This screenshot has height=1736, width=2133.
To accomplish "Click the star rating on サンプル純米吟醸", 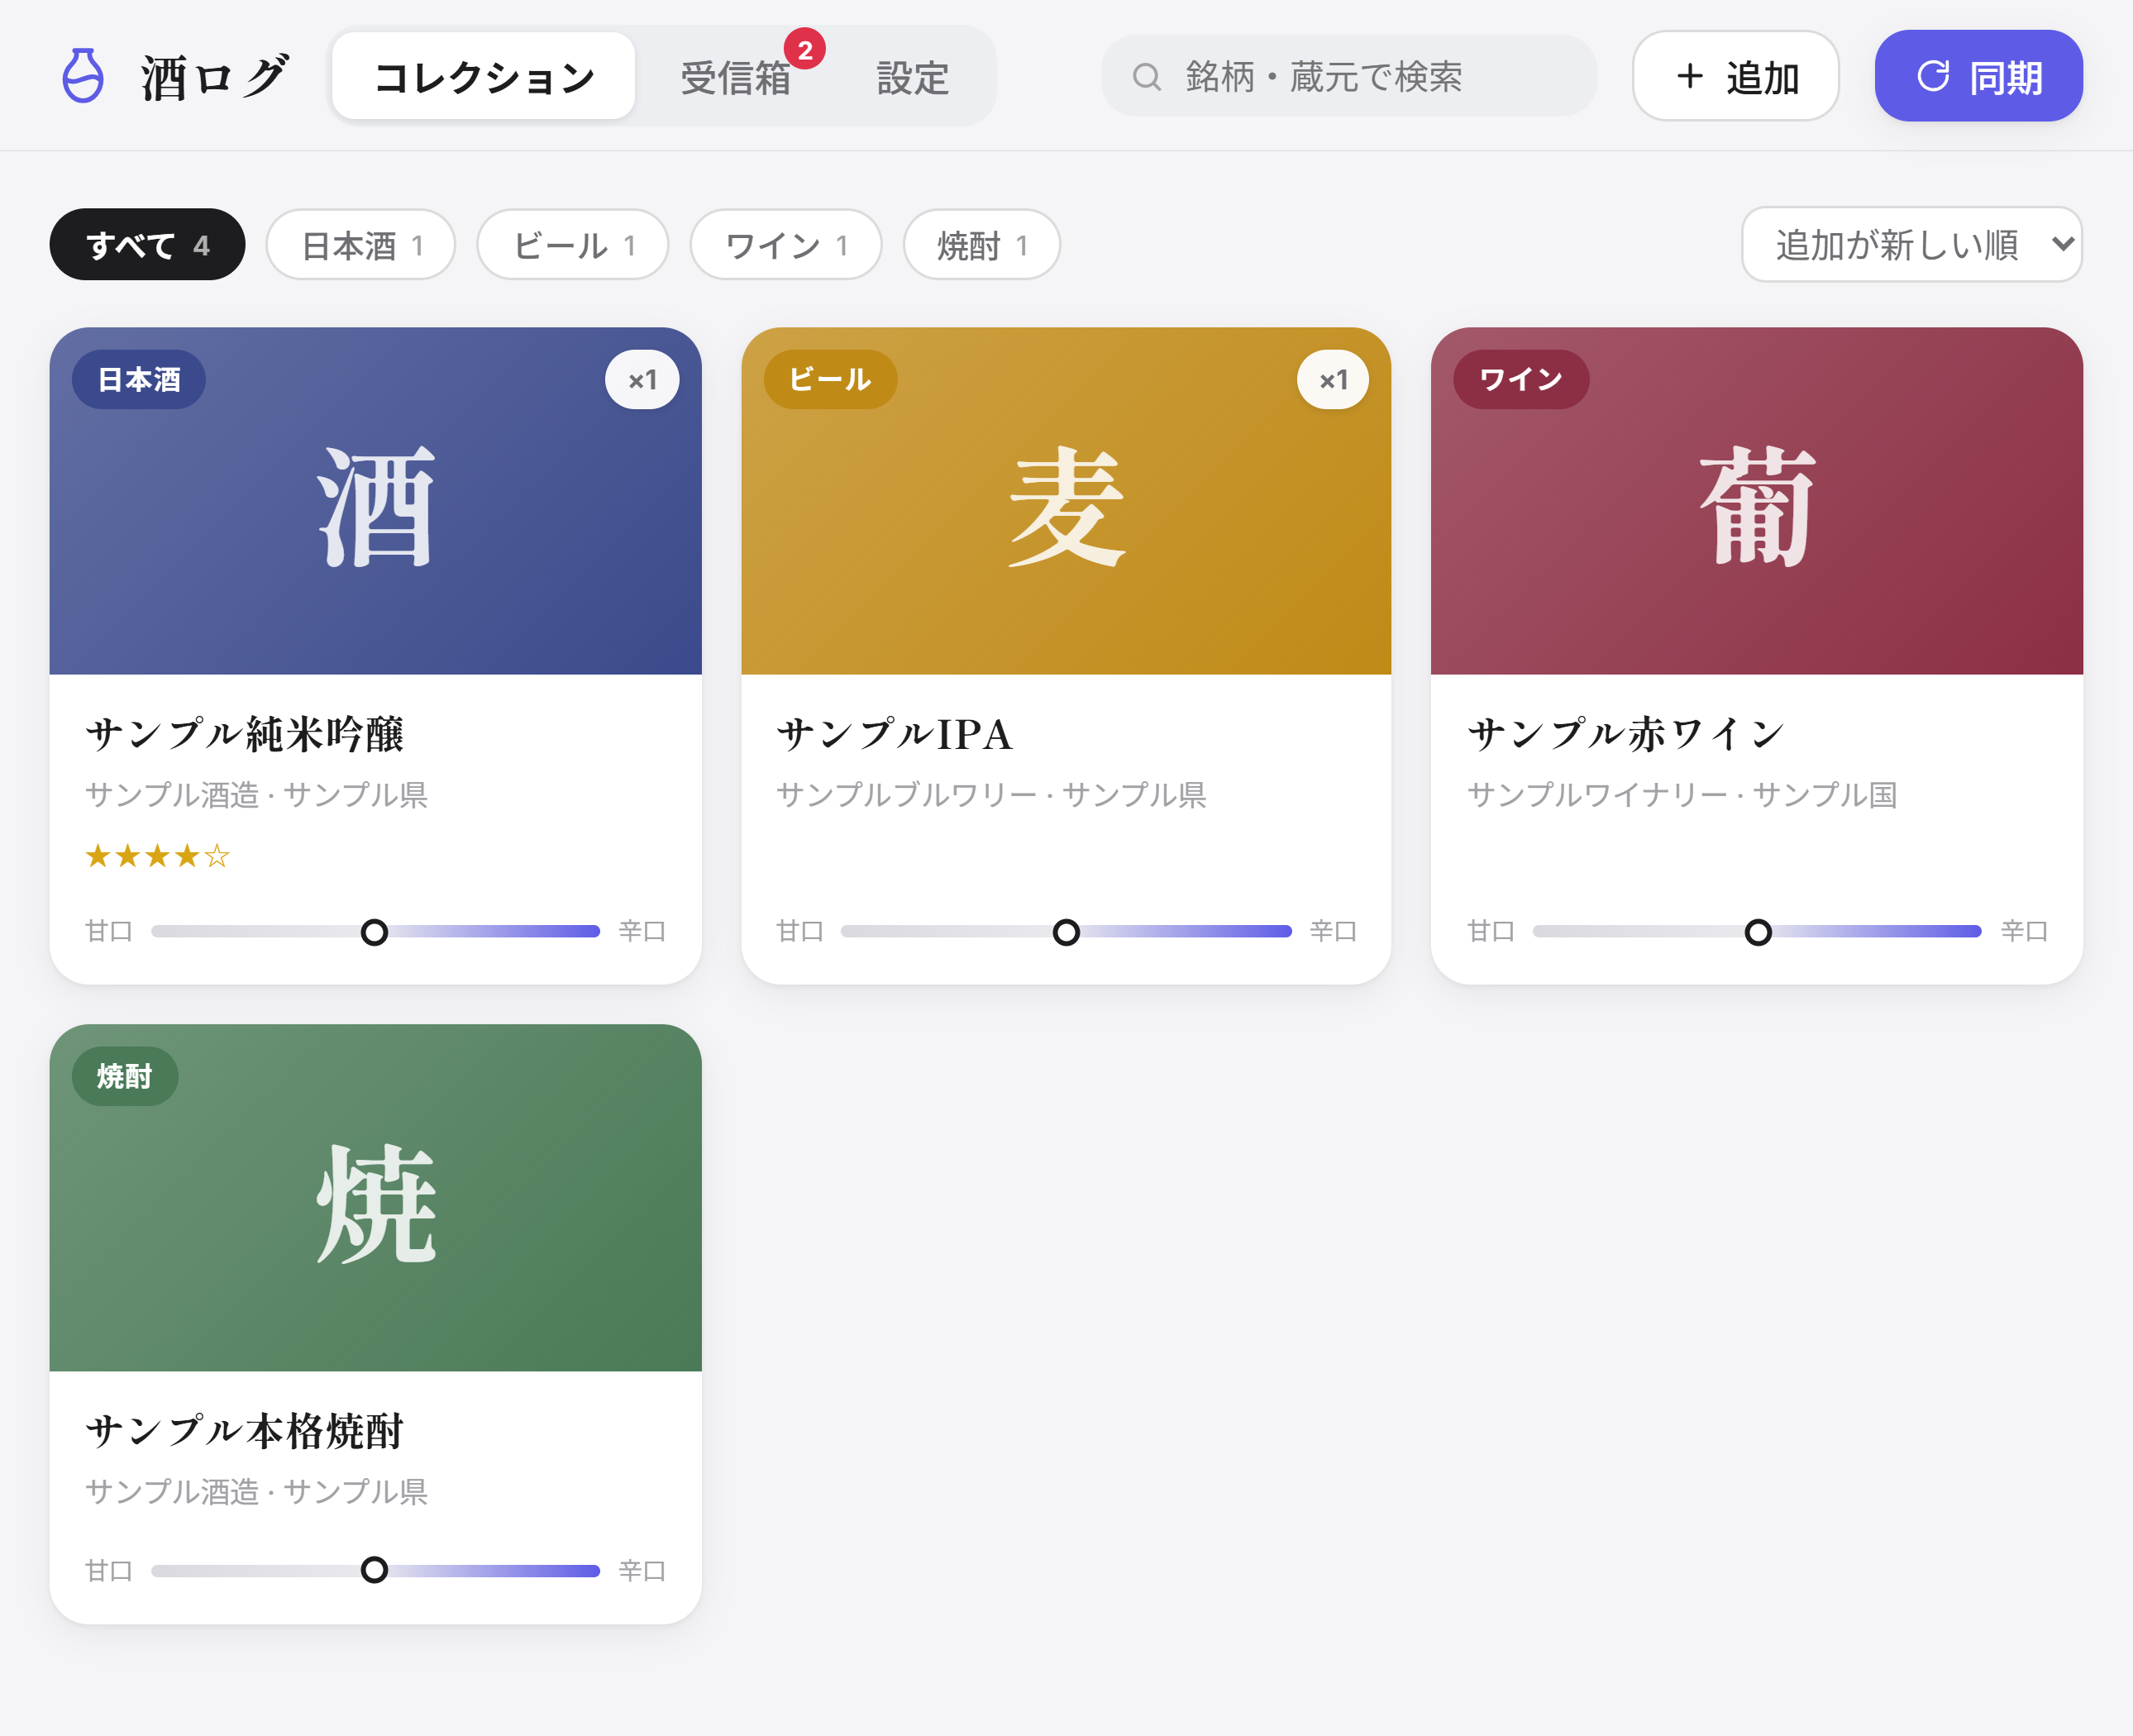I will pos(158,856).
